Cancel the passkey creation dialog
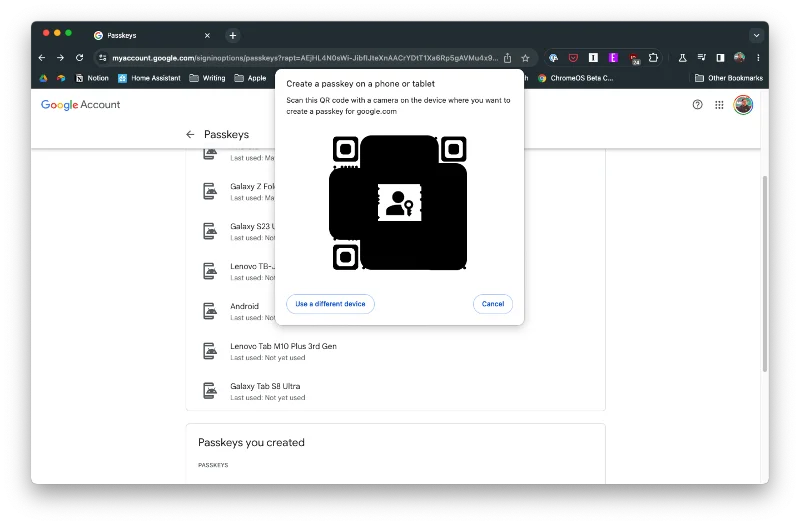This screenshot has width=800, height=525. pos(492,304)
